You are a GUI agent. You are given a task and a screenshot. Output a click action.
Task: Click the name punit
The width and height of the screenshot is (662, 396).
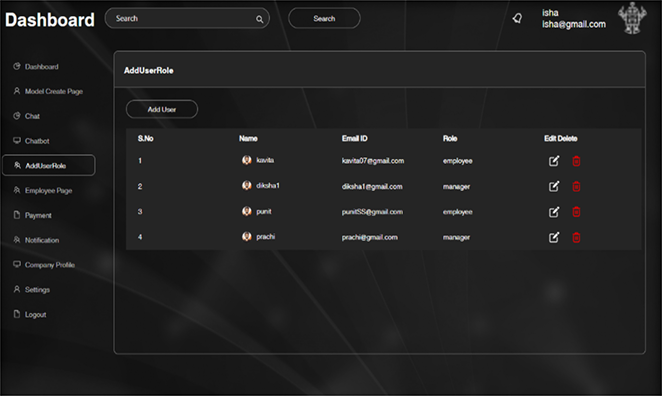pos(264,211)
